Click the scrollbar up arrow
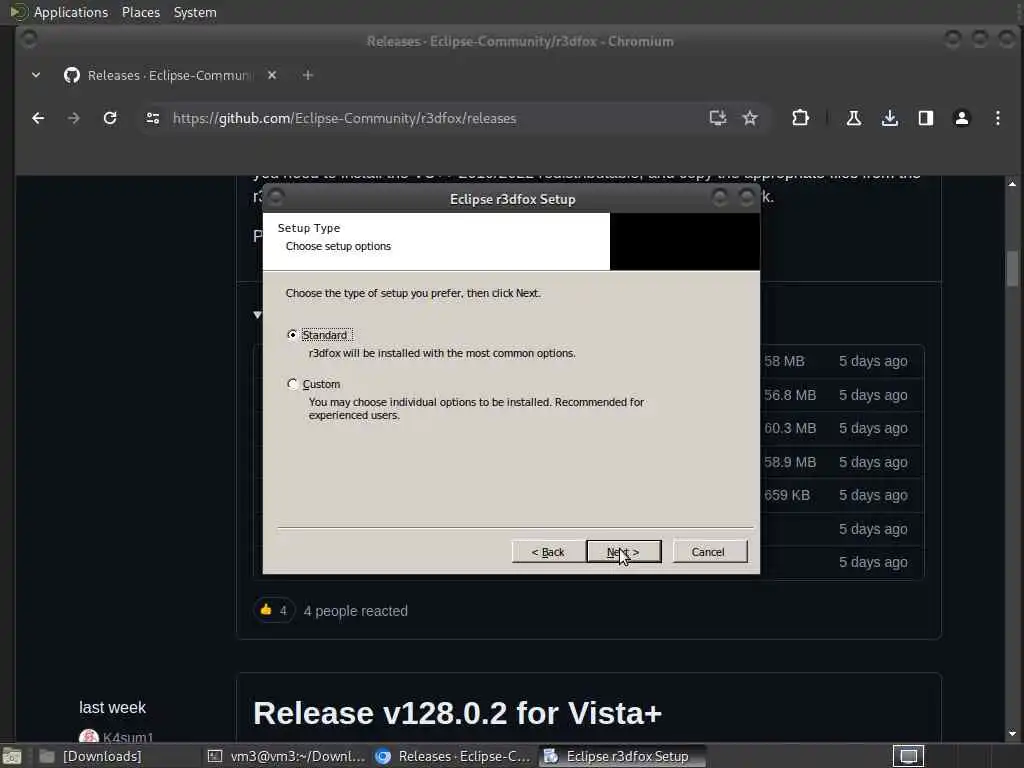 1012,184
